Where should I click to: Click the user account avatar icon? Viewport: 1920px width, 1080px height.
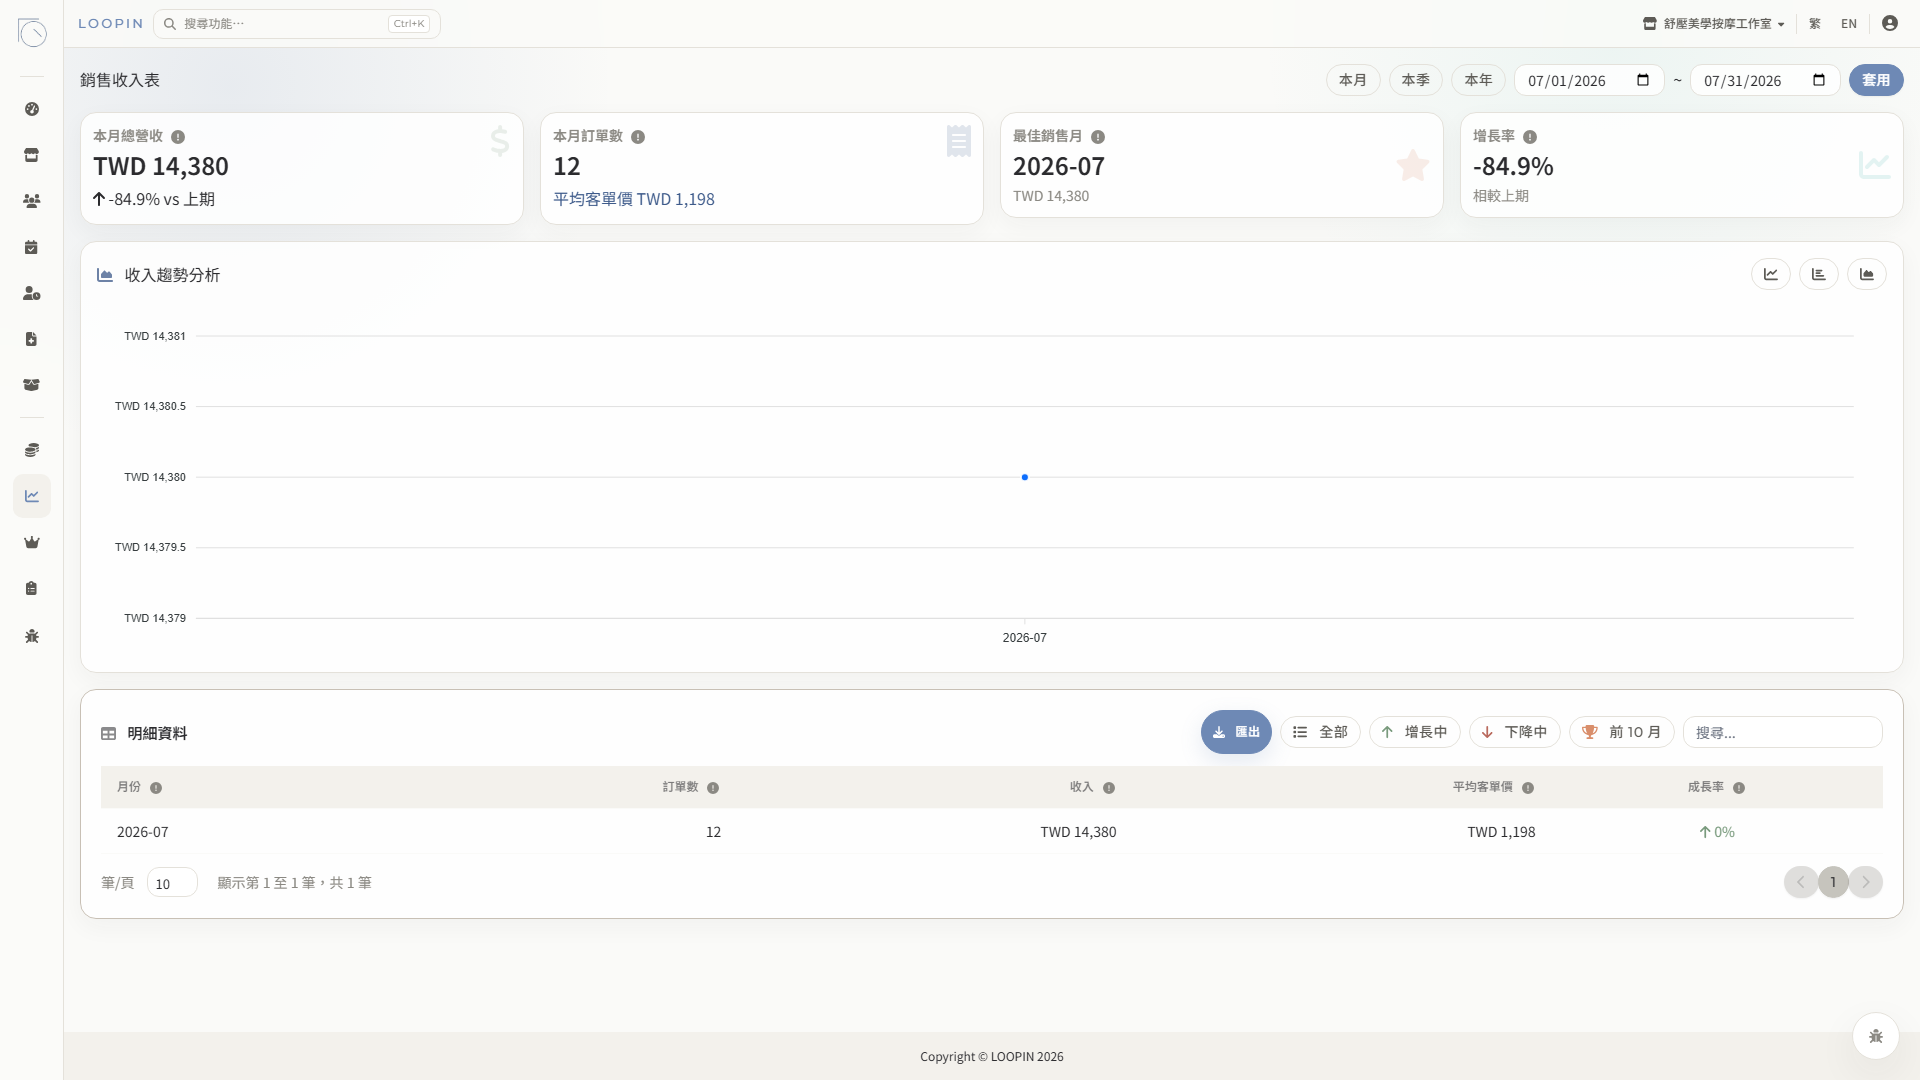click(x=1889, y=23)
